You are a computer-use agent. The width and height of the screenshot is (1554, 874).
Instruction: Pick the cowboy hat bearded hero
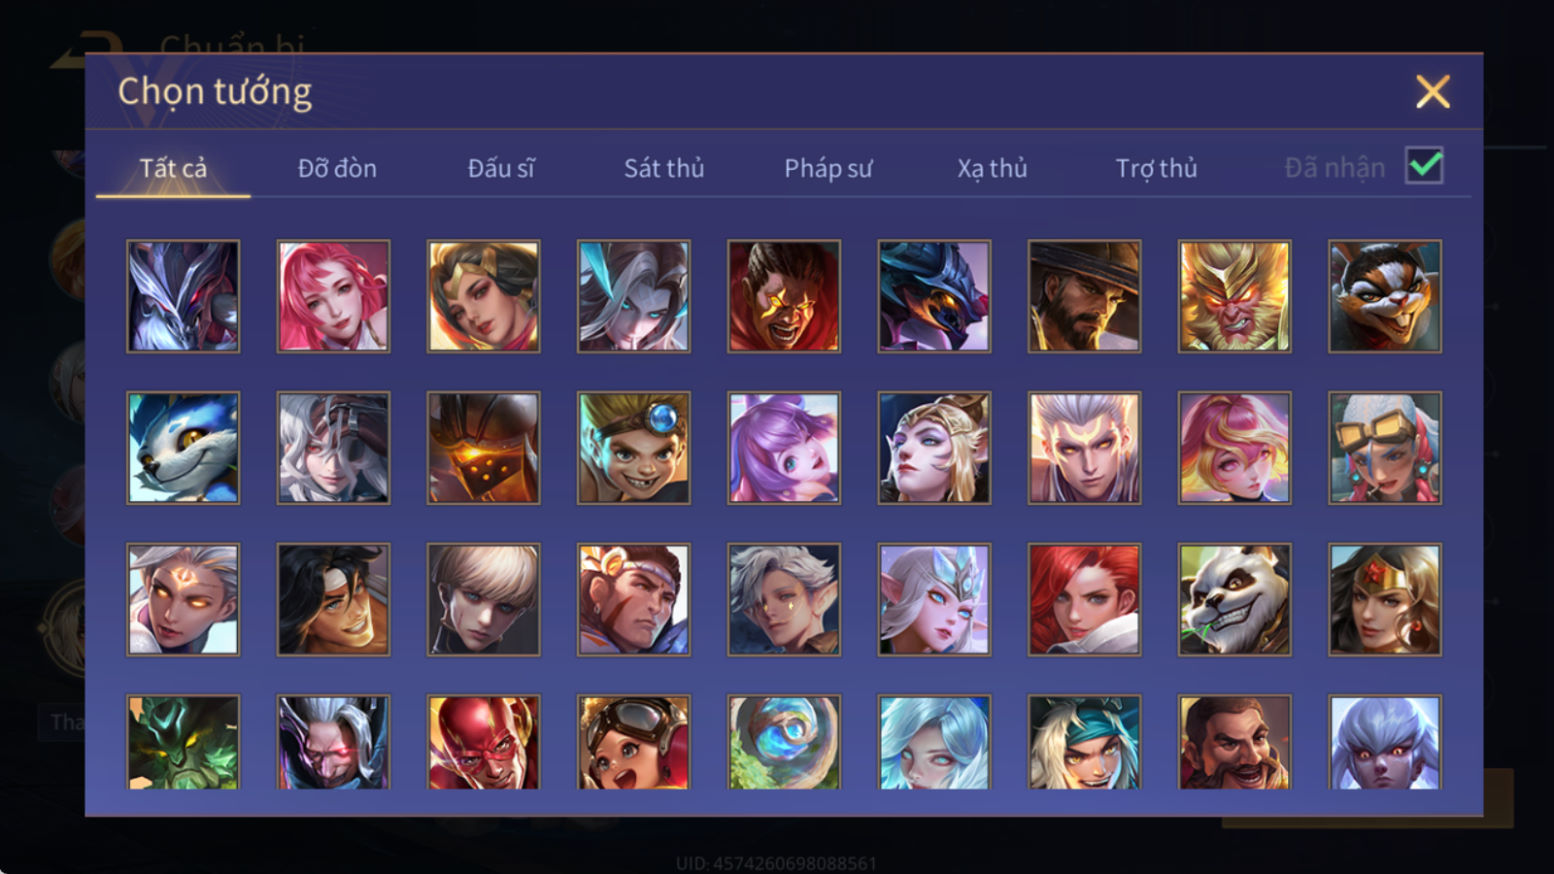click(x=1084, y=295)
